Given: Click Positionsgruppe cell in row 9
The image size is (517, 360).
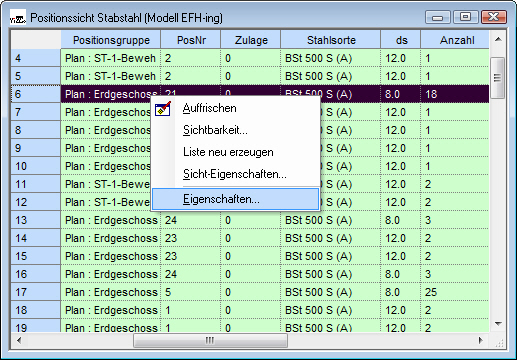Looking at the screenshot, I should click(x=106, y=148).
